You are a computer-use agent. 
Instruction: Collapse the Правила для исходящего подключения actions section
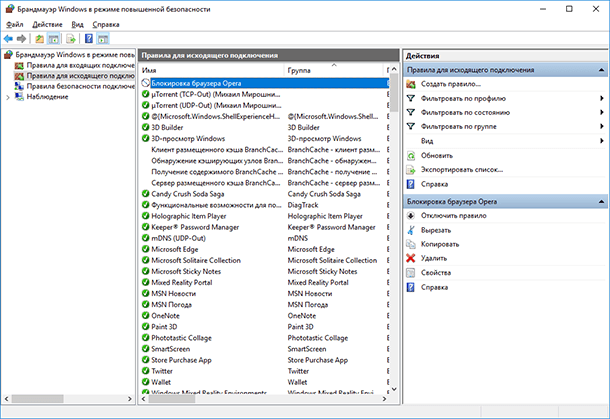[x=601, y=70]
